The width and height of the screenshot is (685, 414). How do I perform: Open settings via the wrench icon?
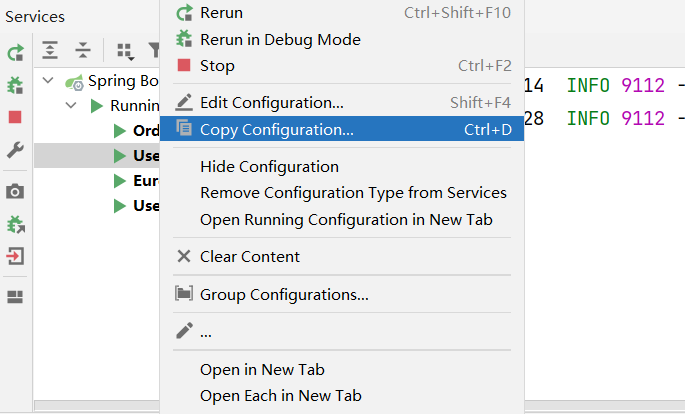tap(15, 150)
